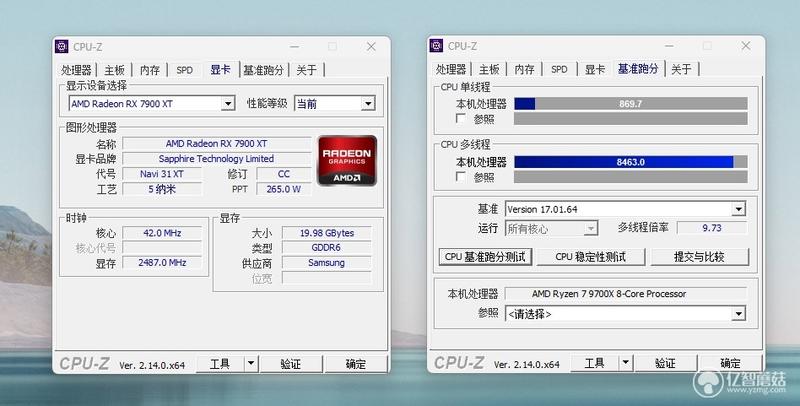Toggle 参照 checkbox under CPU 多线程
The image size is (800, 406).
pos(460,176)
